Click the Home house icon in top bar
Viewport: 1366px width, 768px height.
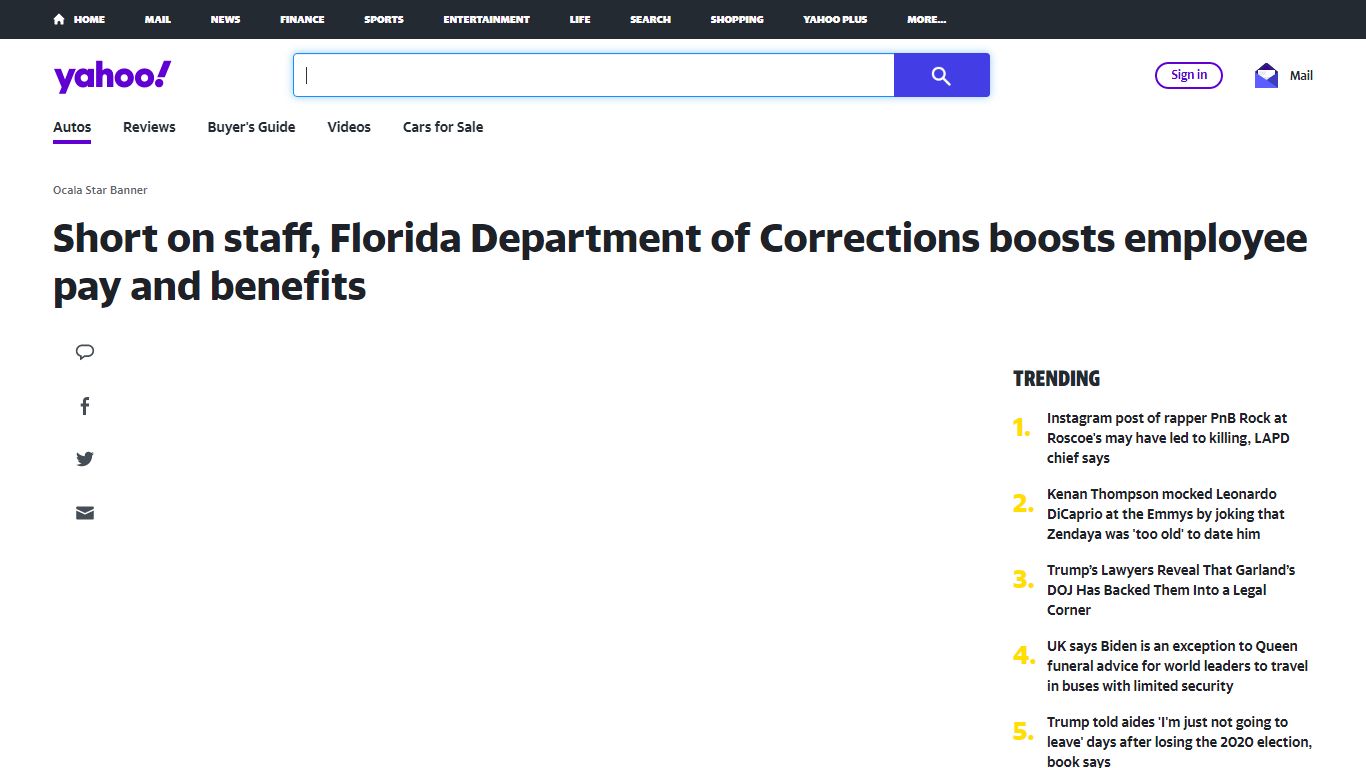click(x=60, y=19)
